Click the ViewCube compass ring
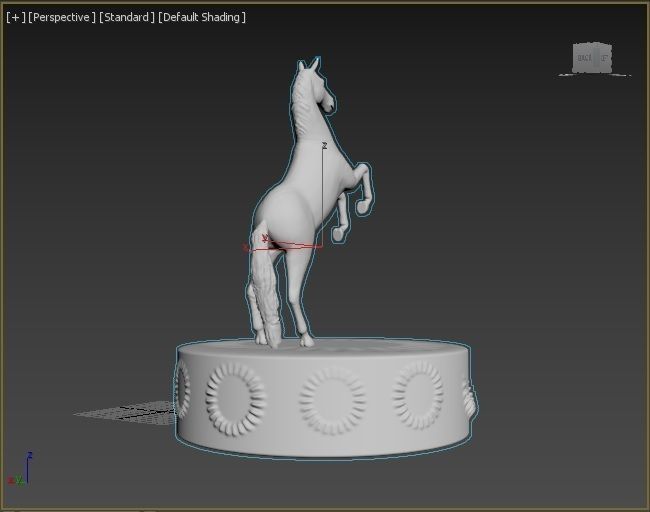The height and width of the screenshot is (512, 650). coord(594,75)
